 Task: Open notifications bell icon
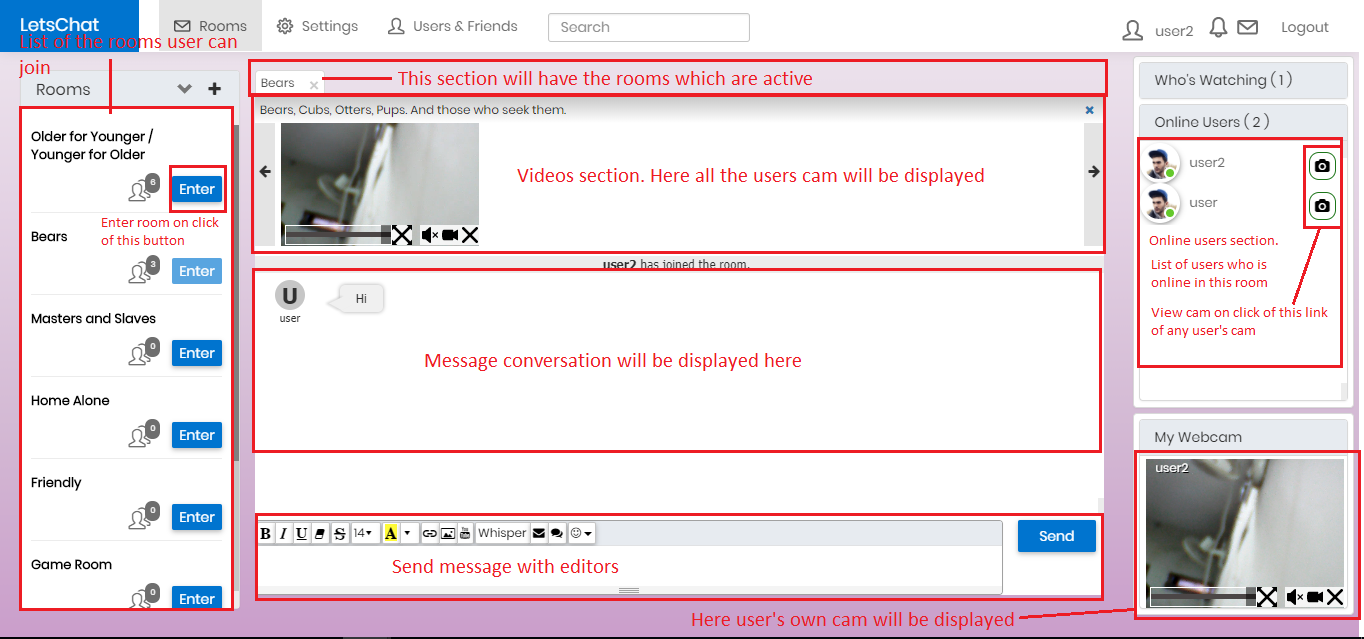(x=1218, y=28)
